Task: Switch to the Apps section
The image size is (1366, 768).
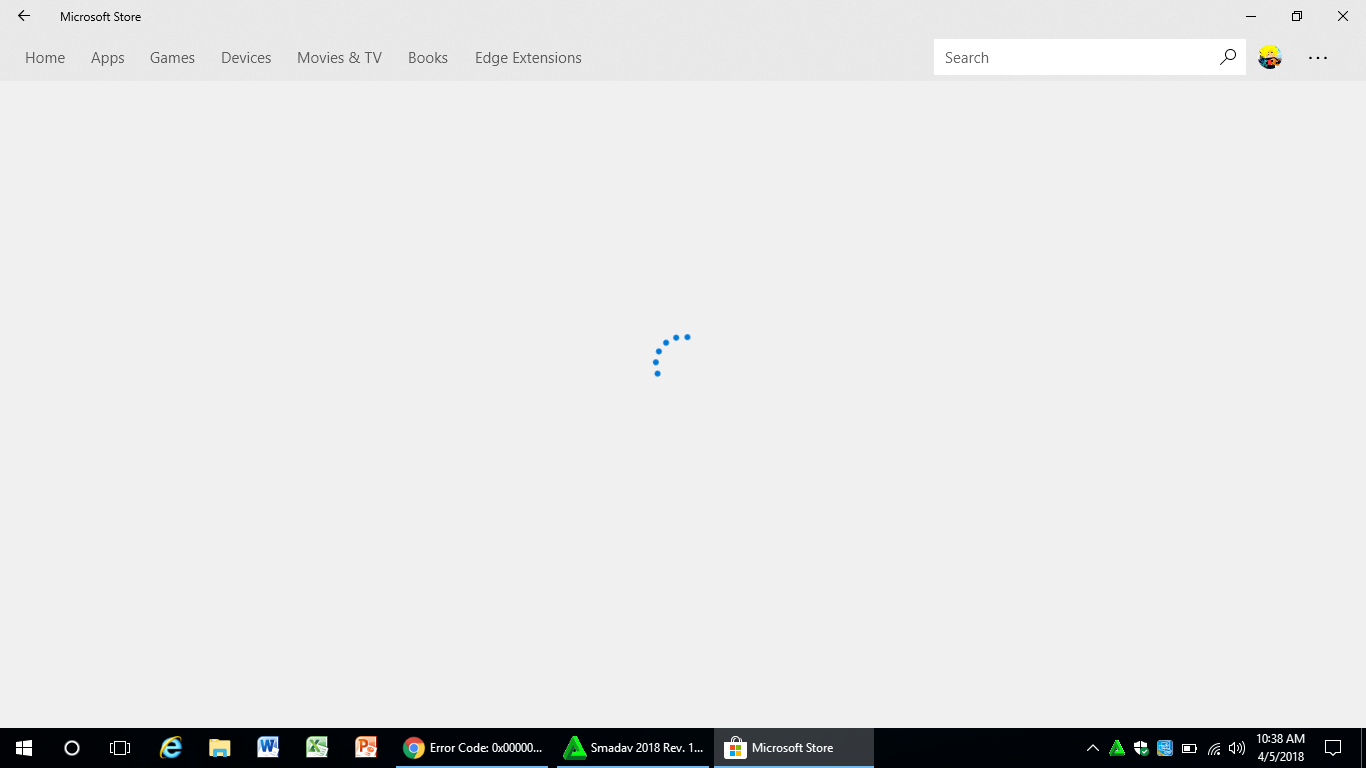Action: tap(108, 58)
